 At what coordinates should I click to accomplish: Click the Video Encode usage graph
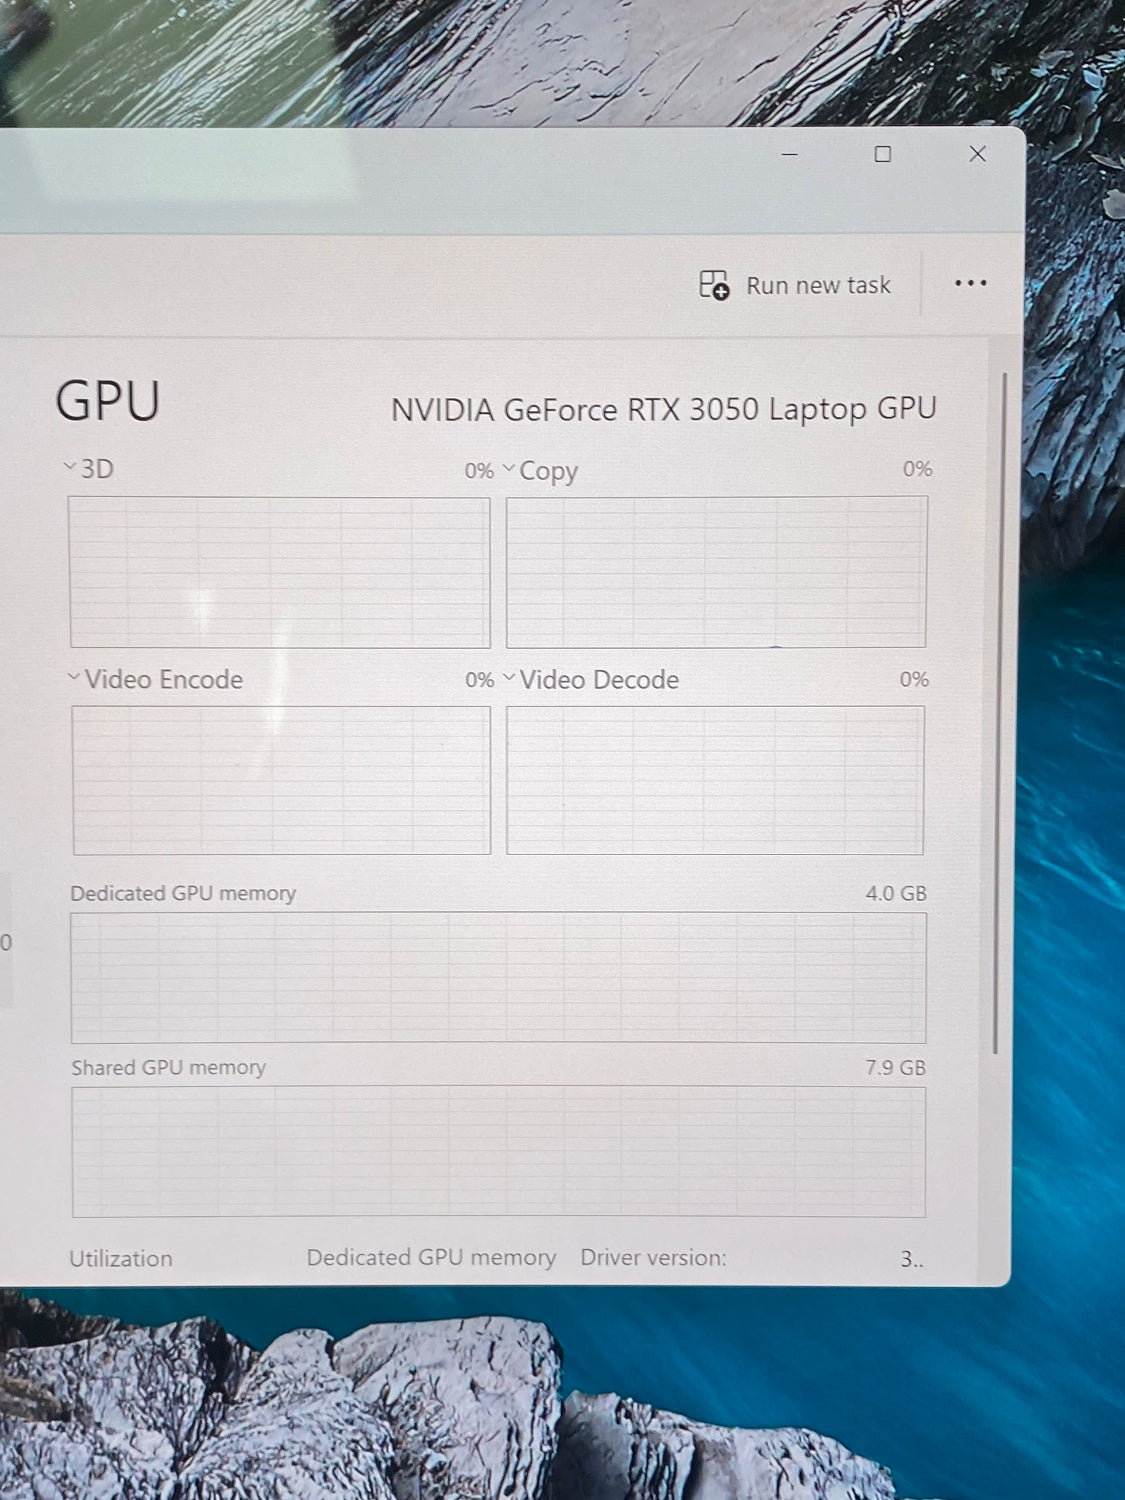click(281, 780)
